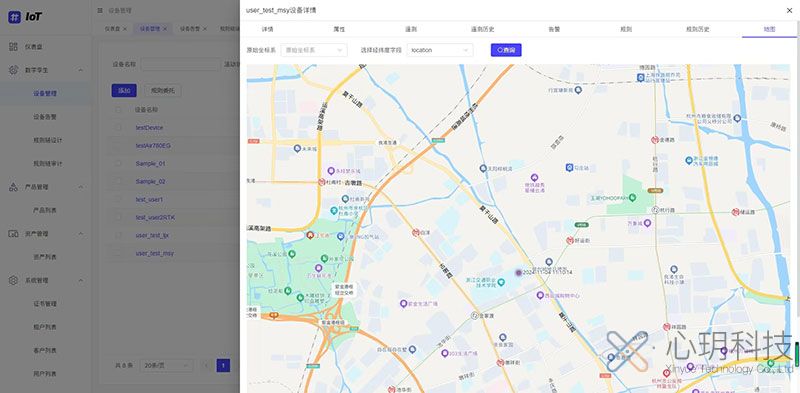The height and width of the screenshot is (393, 800).
Task: Click the 303生活广场 map marker
Action: click(x=444, y=353)
